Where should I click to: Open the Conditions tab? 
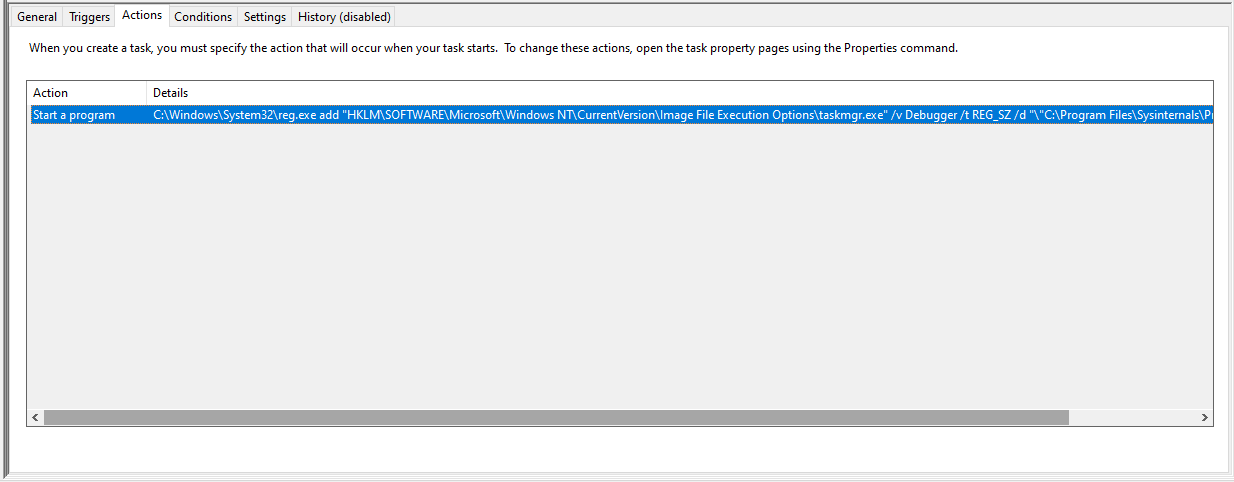[x=203, y=17]
